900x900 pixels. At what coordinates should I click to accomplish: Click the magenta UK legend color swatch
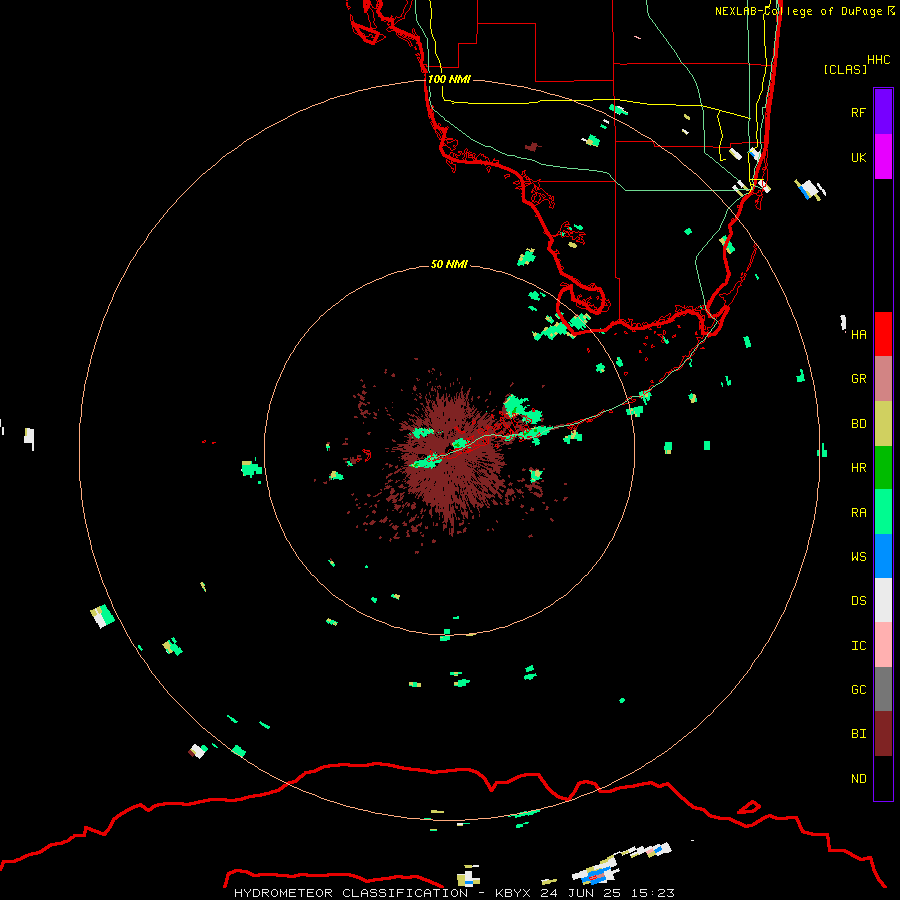tap(883, 157)
